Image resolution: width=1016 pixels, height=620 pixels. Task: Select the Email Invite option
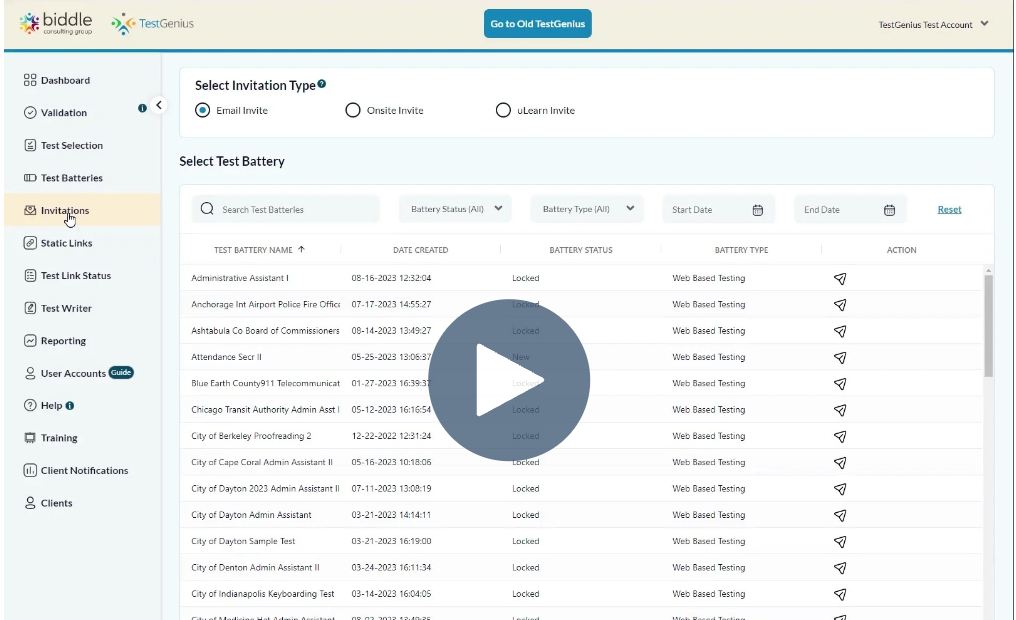click(x=203, y=110)
